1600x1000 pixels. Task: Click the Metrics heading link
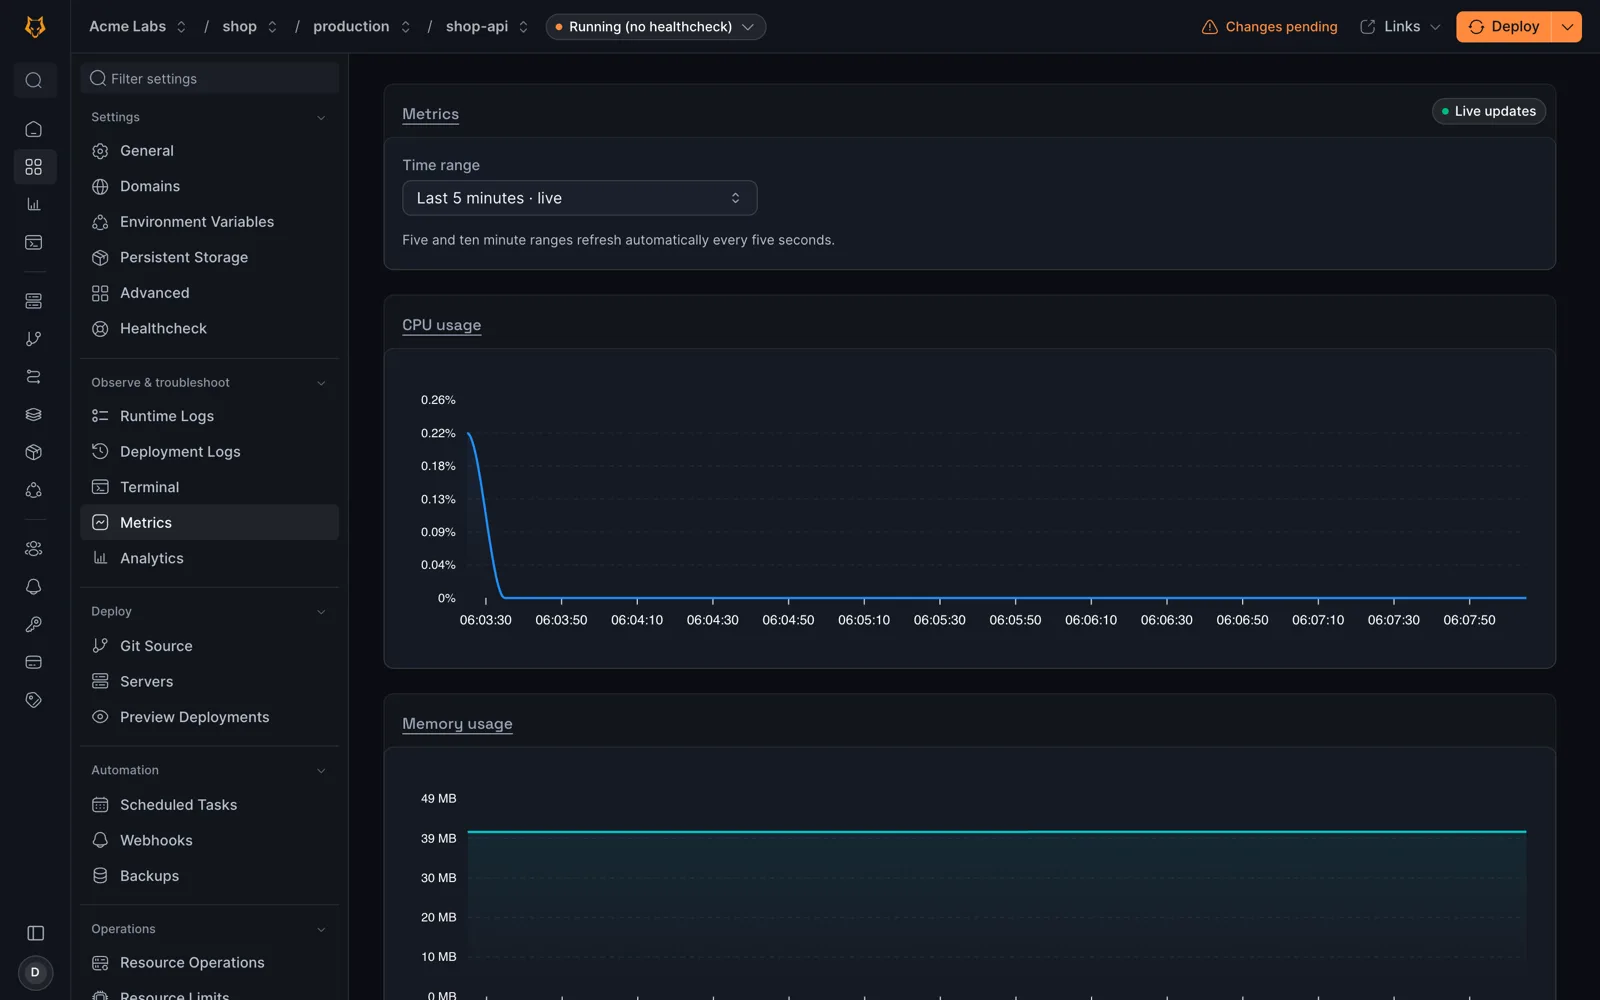click(430, 114)
